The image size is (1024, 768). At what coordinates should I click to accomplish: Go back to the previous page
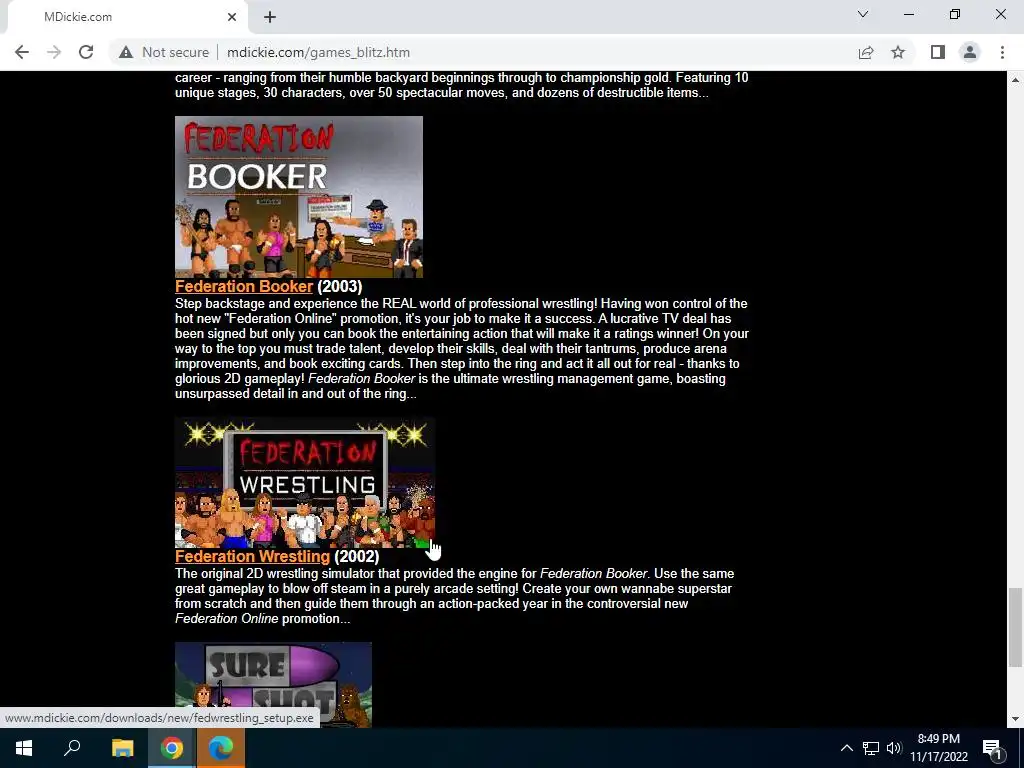click(x=22, y=52)
